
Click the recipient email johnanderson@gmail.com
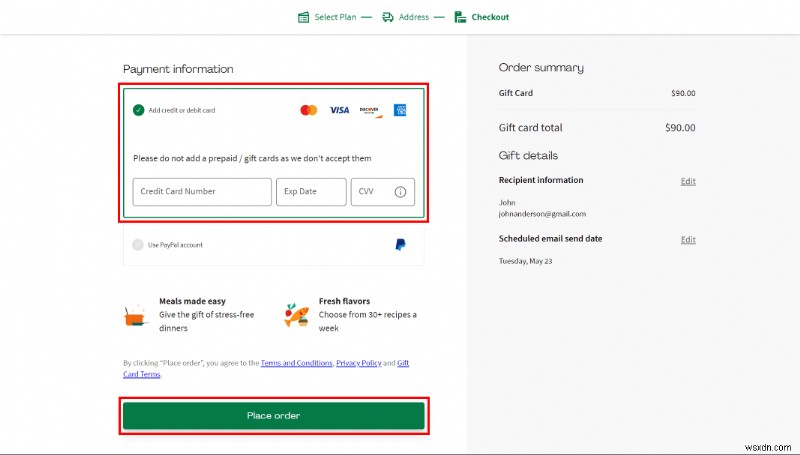542,214
